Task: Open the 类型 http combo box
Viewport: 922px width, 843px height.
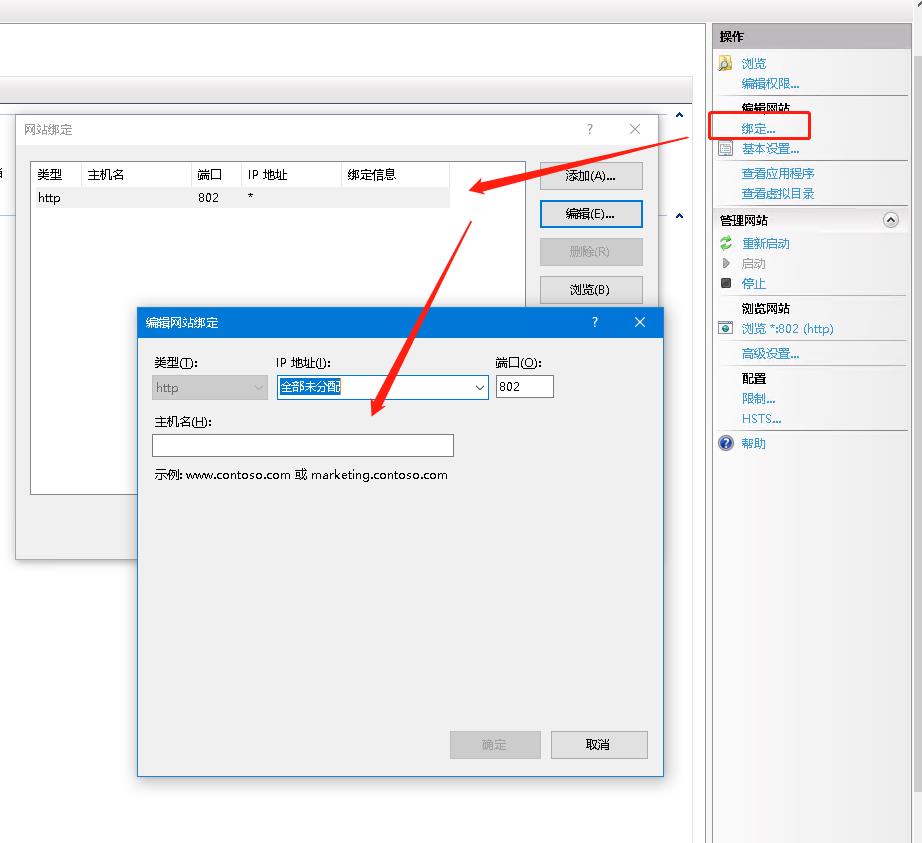Action: [210, 387]
